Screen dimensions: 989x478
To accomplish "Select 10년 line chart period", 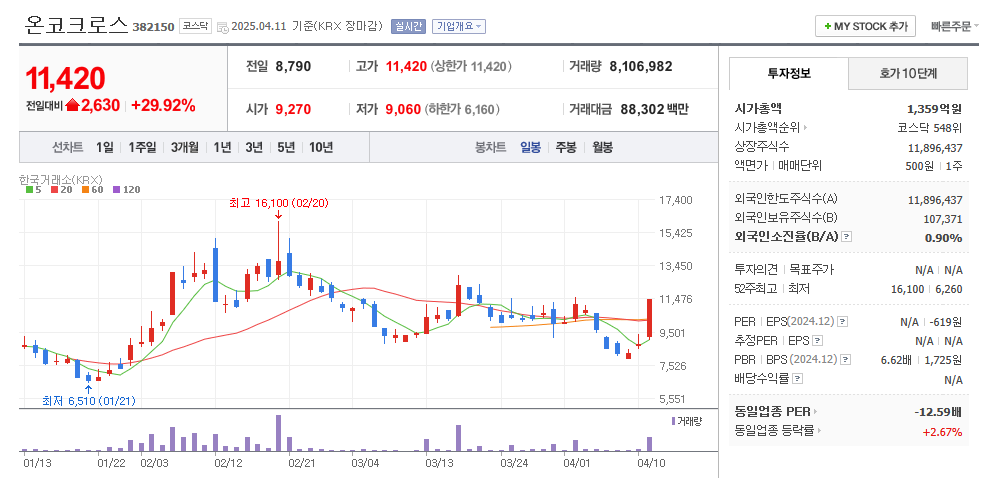I will tap(321, 148).
